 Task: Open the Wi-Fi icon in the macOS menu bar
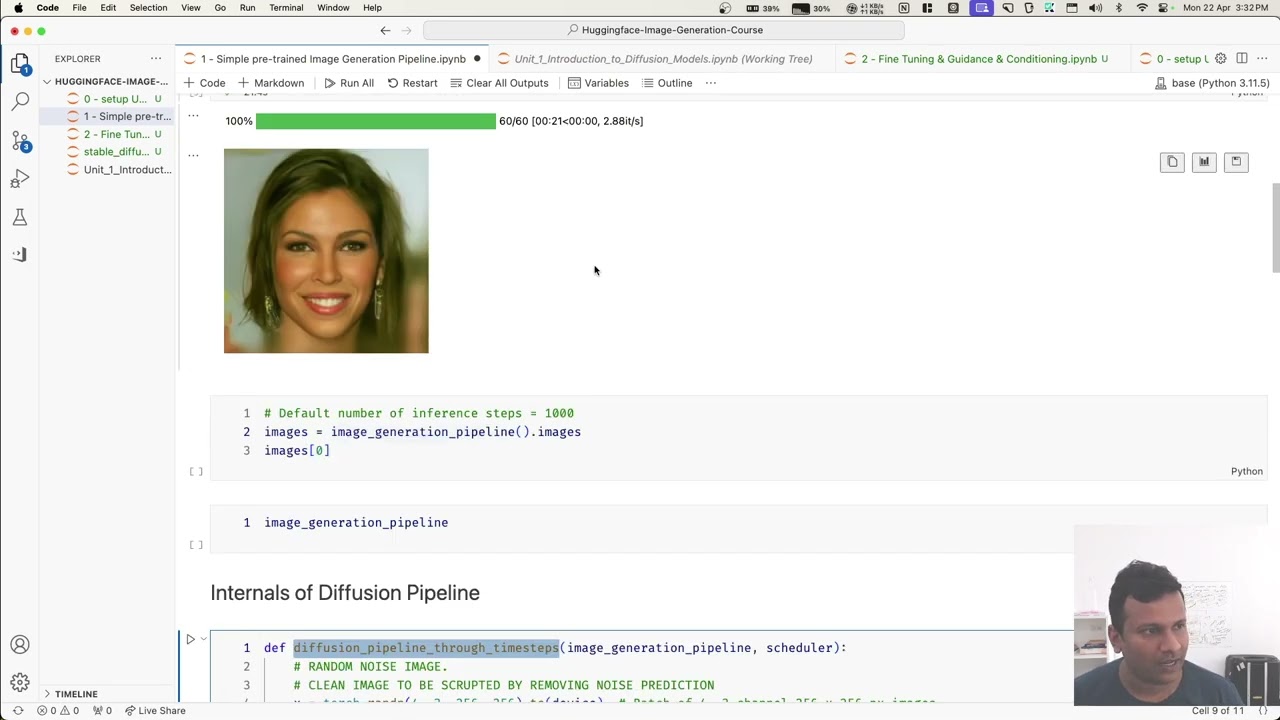[x=1142, y=8]
